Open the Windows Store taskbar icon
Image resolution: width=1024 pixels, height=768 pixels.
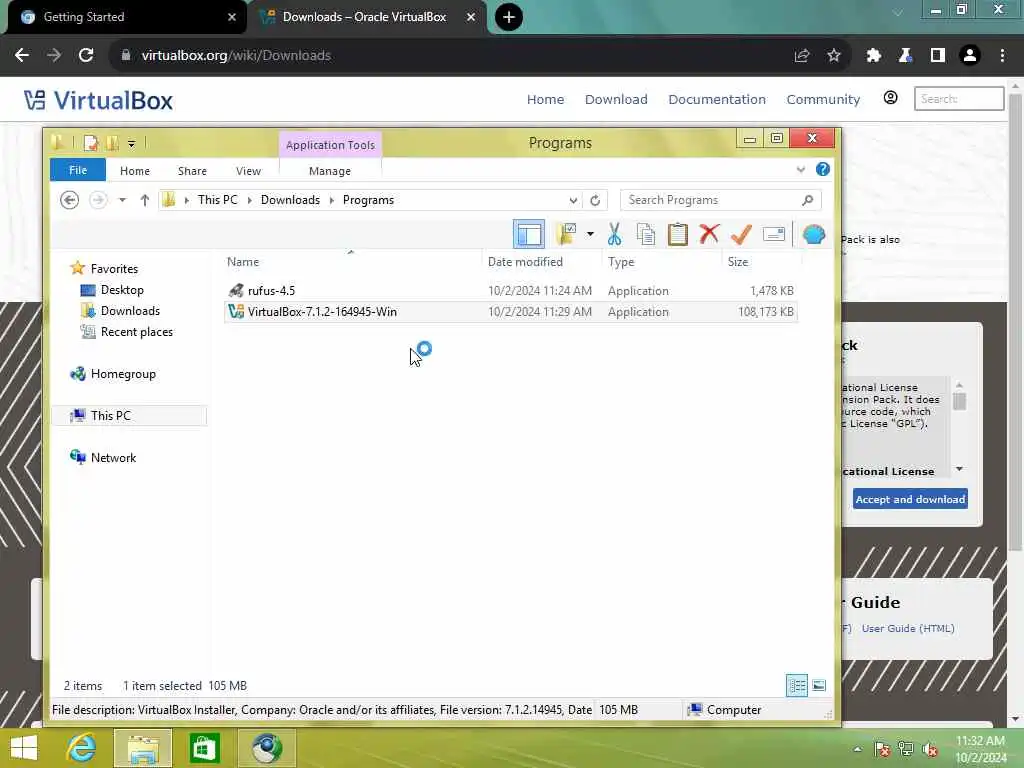click(x=204, y=748)
